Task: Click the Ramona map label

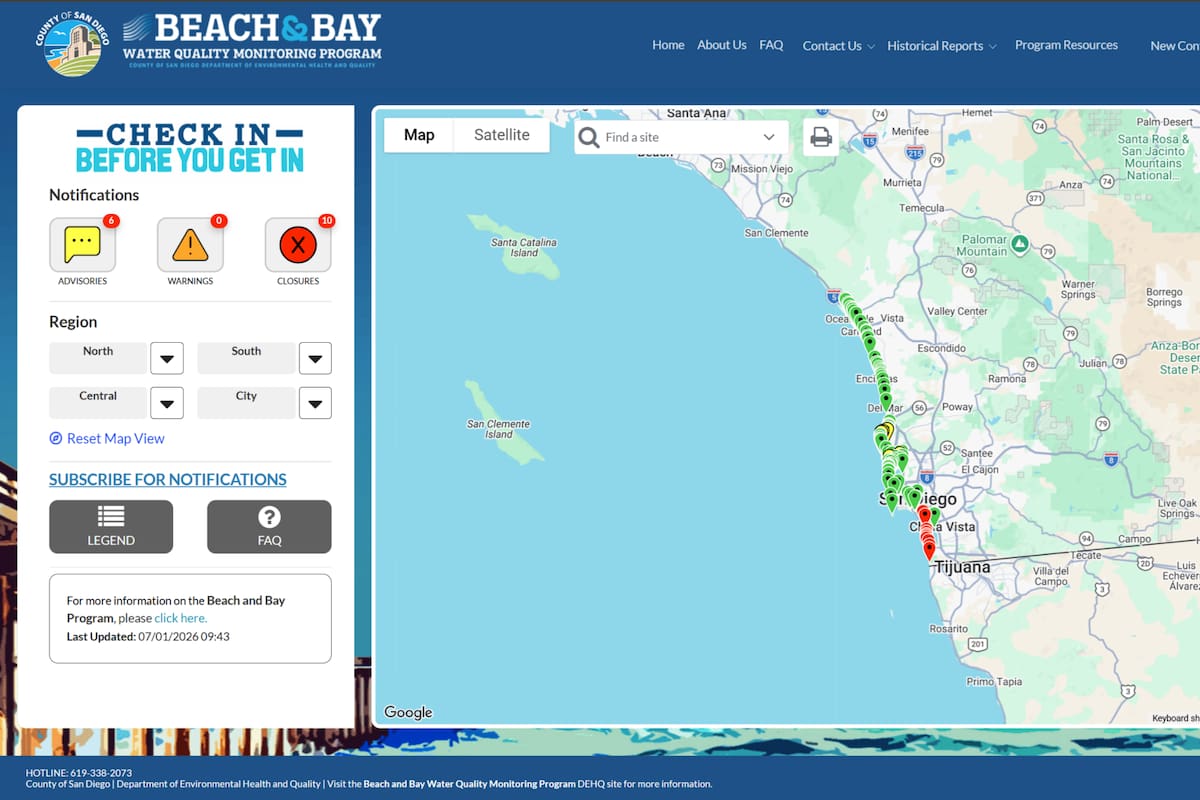Action: pyautogui.click(x=1007, y=379)
